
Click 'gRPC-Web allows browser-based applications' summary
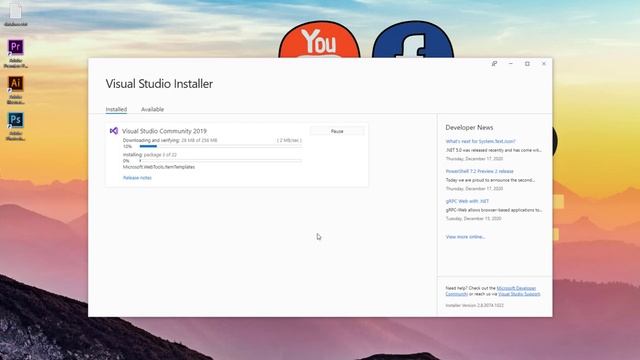494,210
